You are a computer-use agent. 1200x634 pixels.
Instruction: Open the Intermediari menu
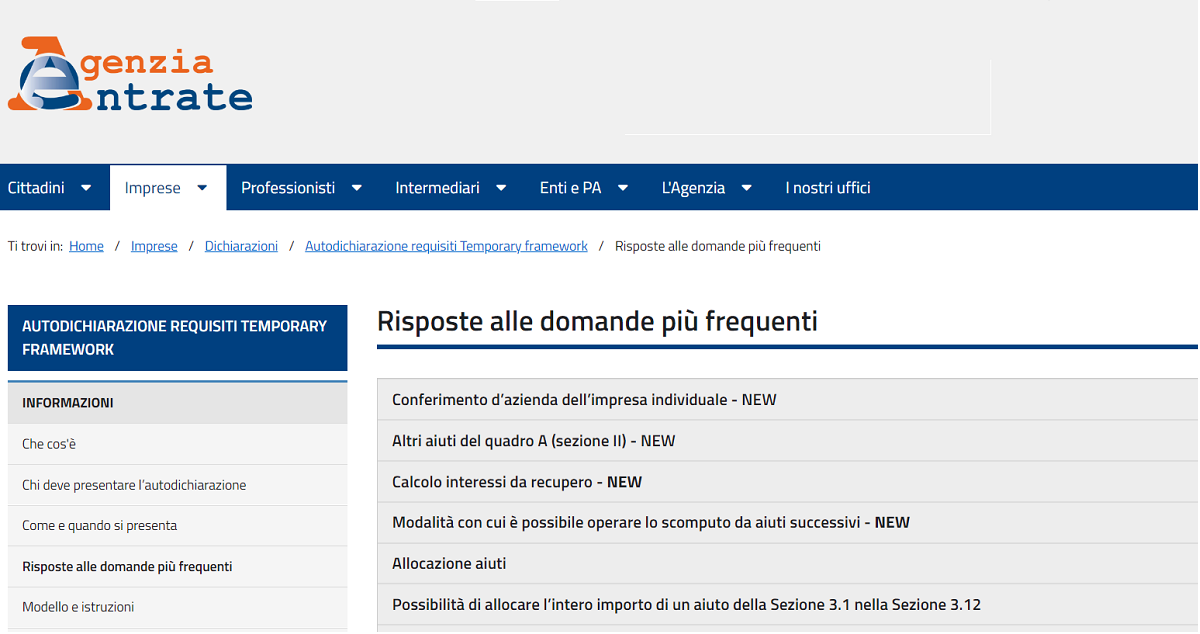pyautogui.click(x=437, y=188)
